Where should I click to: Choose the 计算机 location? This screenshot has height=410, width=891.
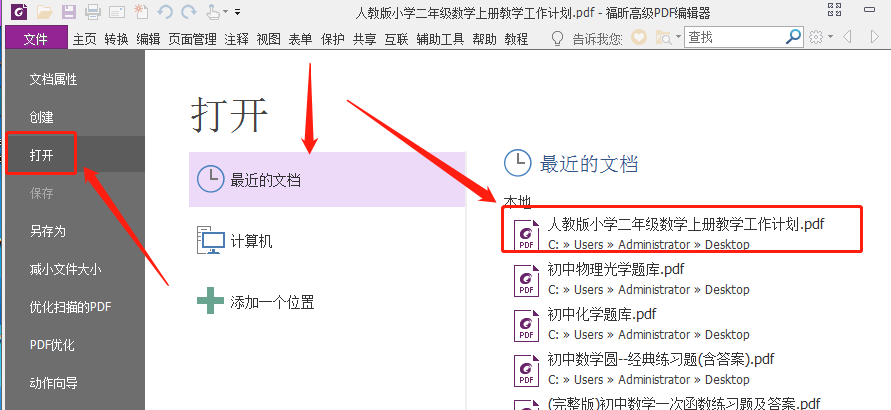pyautogui.click(x=327, y=241)
